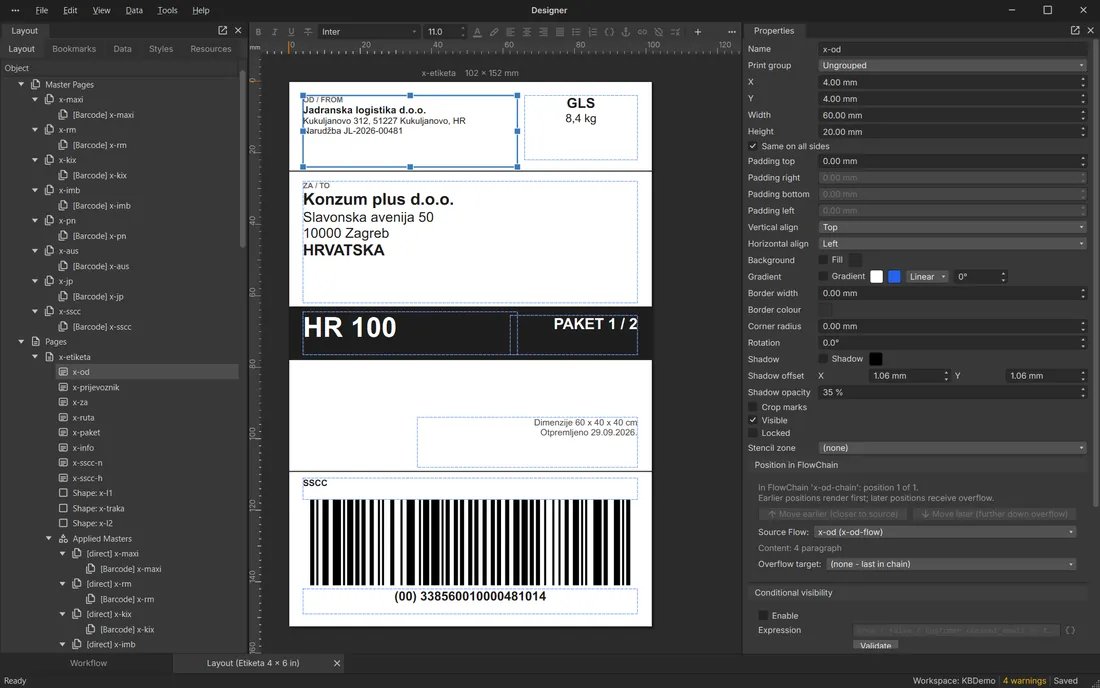This screenshot has height=688, width=1100.
Task: Uncheck Same on all sides
Action: (753, 146)
